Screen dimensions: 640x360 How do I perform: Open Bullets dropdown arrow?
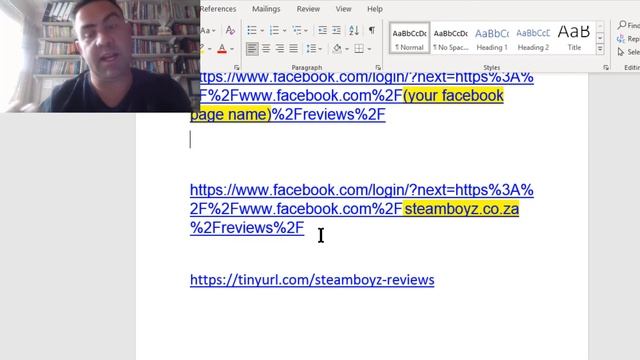pos(262,31)
